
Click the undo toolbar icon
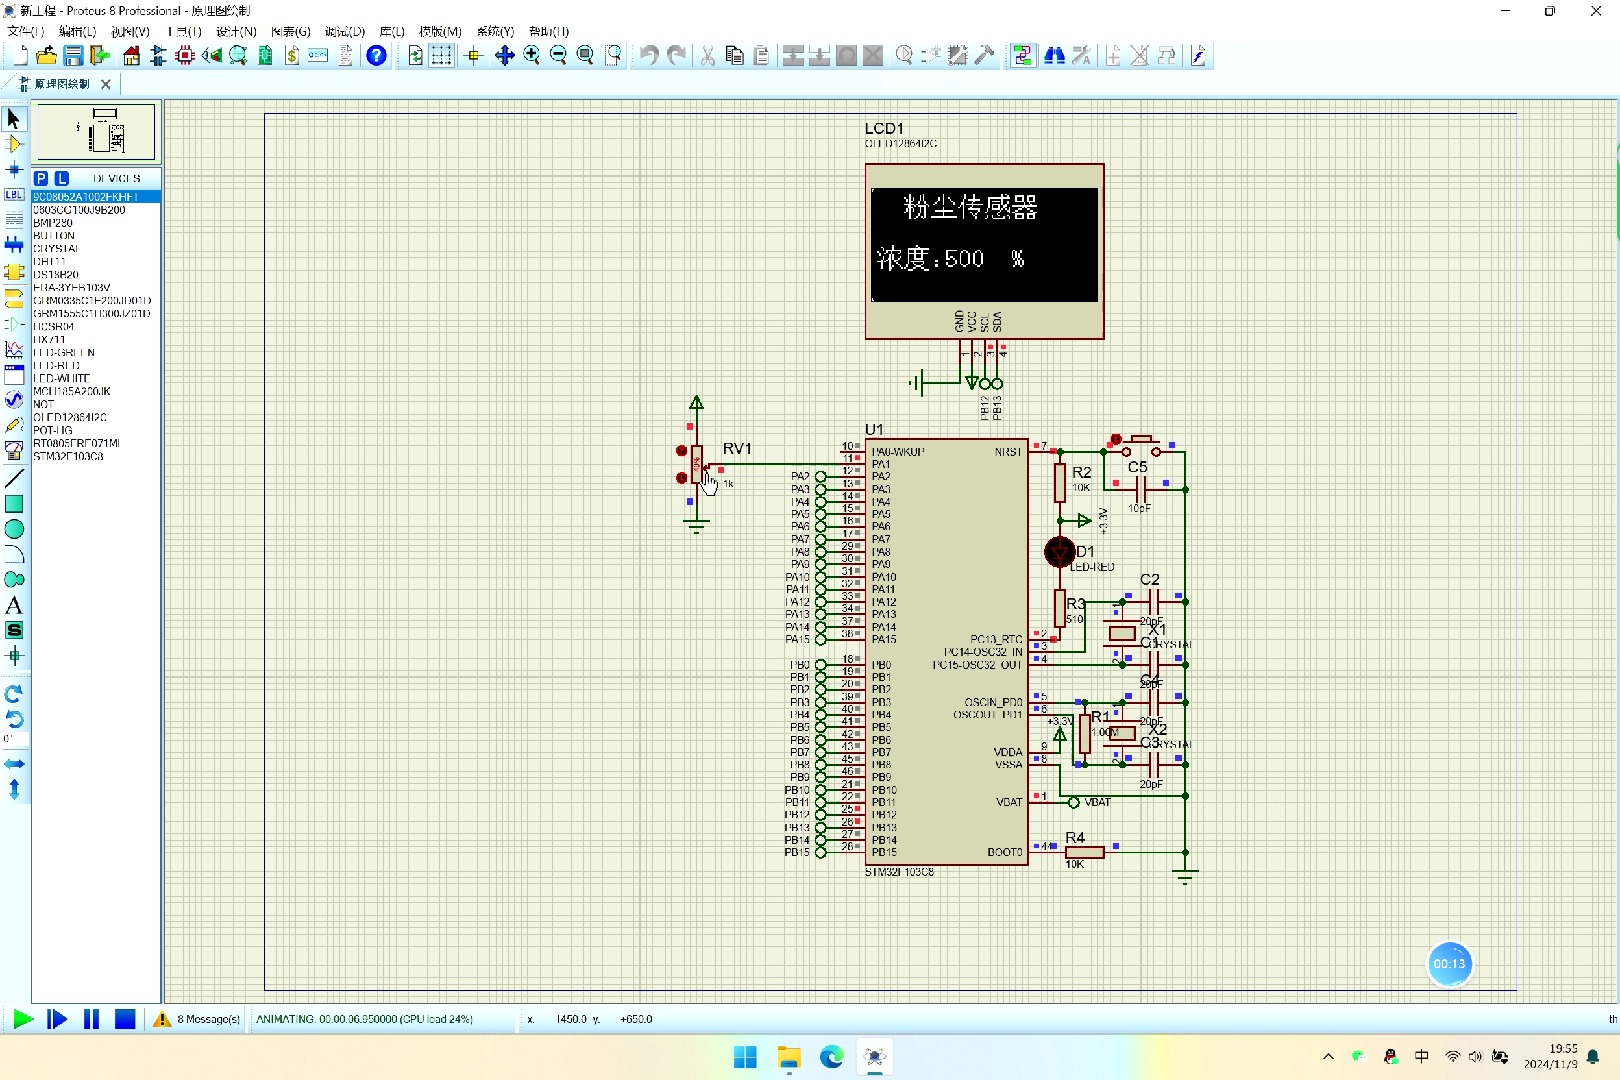coord(648,56)
